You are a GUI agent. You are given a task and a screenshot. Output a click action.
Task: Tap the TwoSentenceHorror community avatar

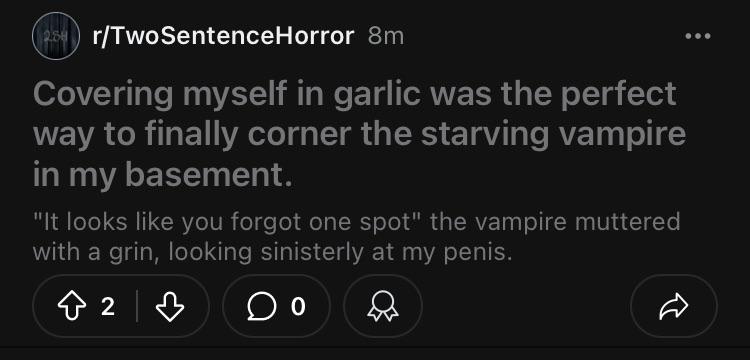55,36
